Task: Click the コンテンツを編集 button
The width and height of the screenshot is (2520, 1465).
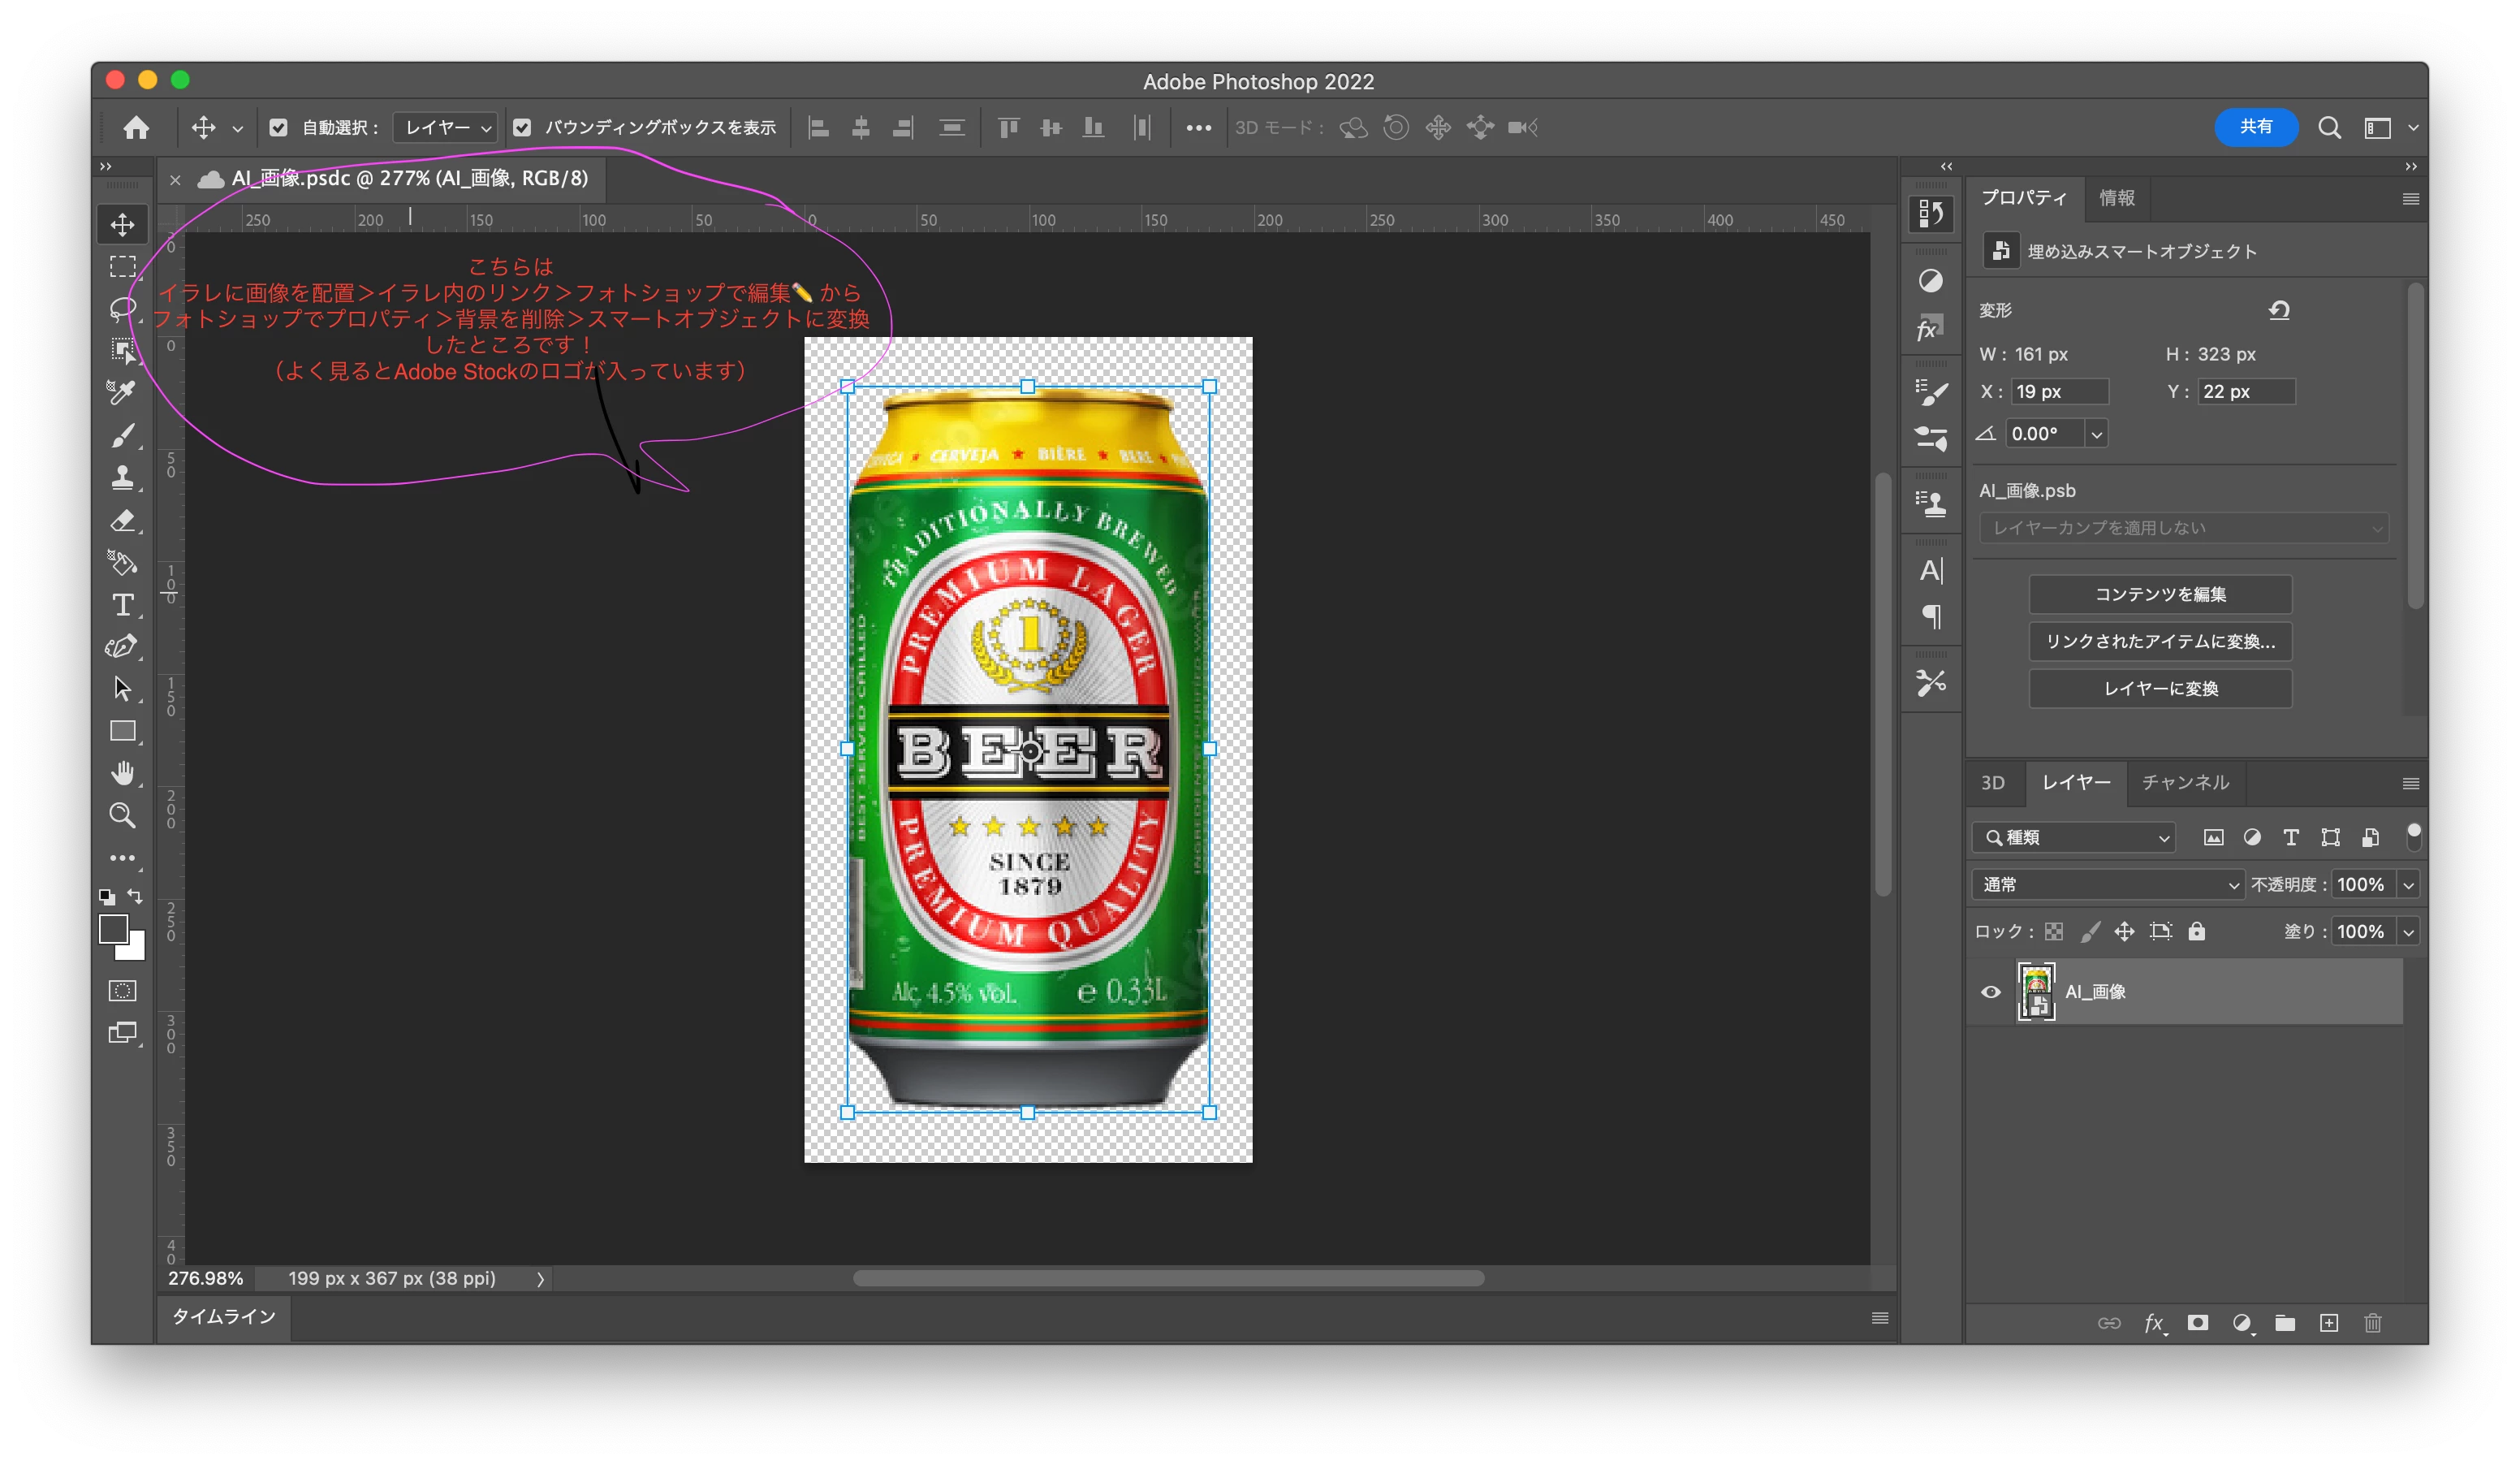Action: pyautogui.click(x=2160, y=594)
